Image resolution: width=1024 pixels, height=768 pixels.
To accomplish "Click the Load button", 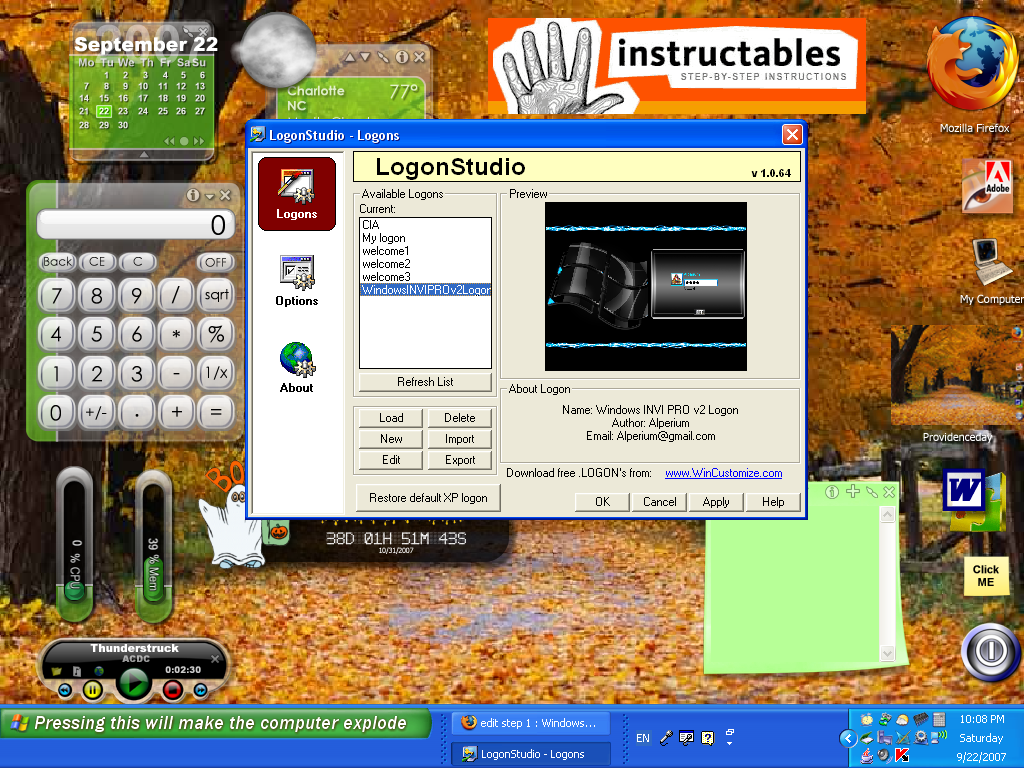I will click(391, 418).
